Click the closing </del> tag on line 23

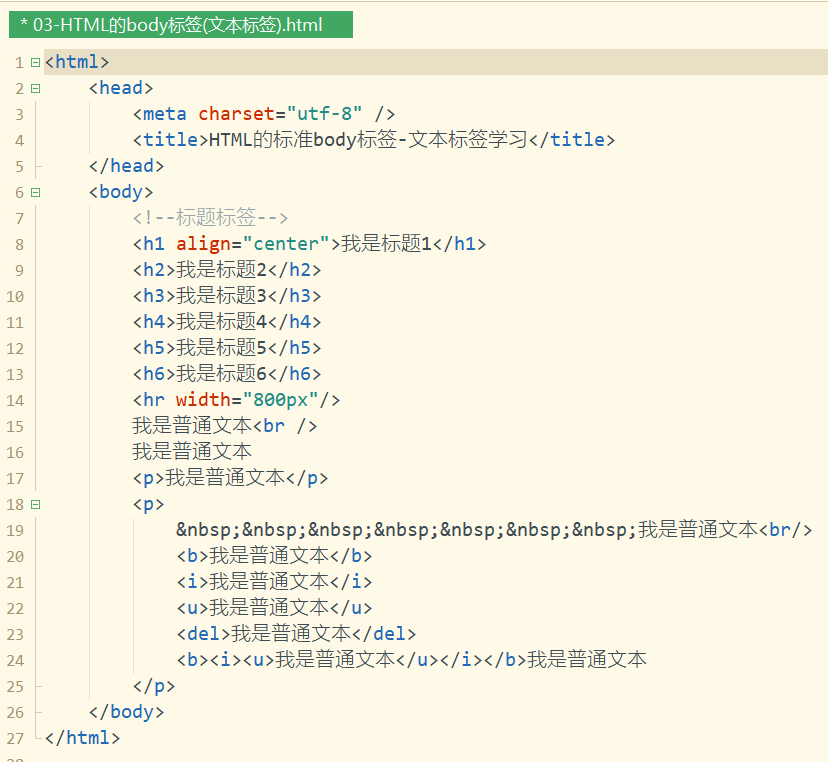[384, 633]
